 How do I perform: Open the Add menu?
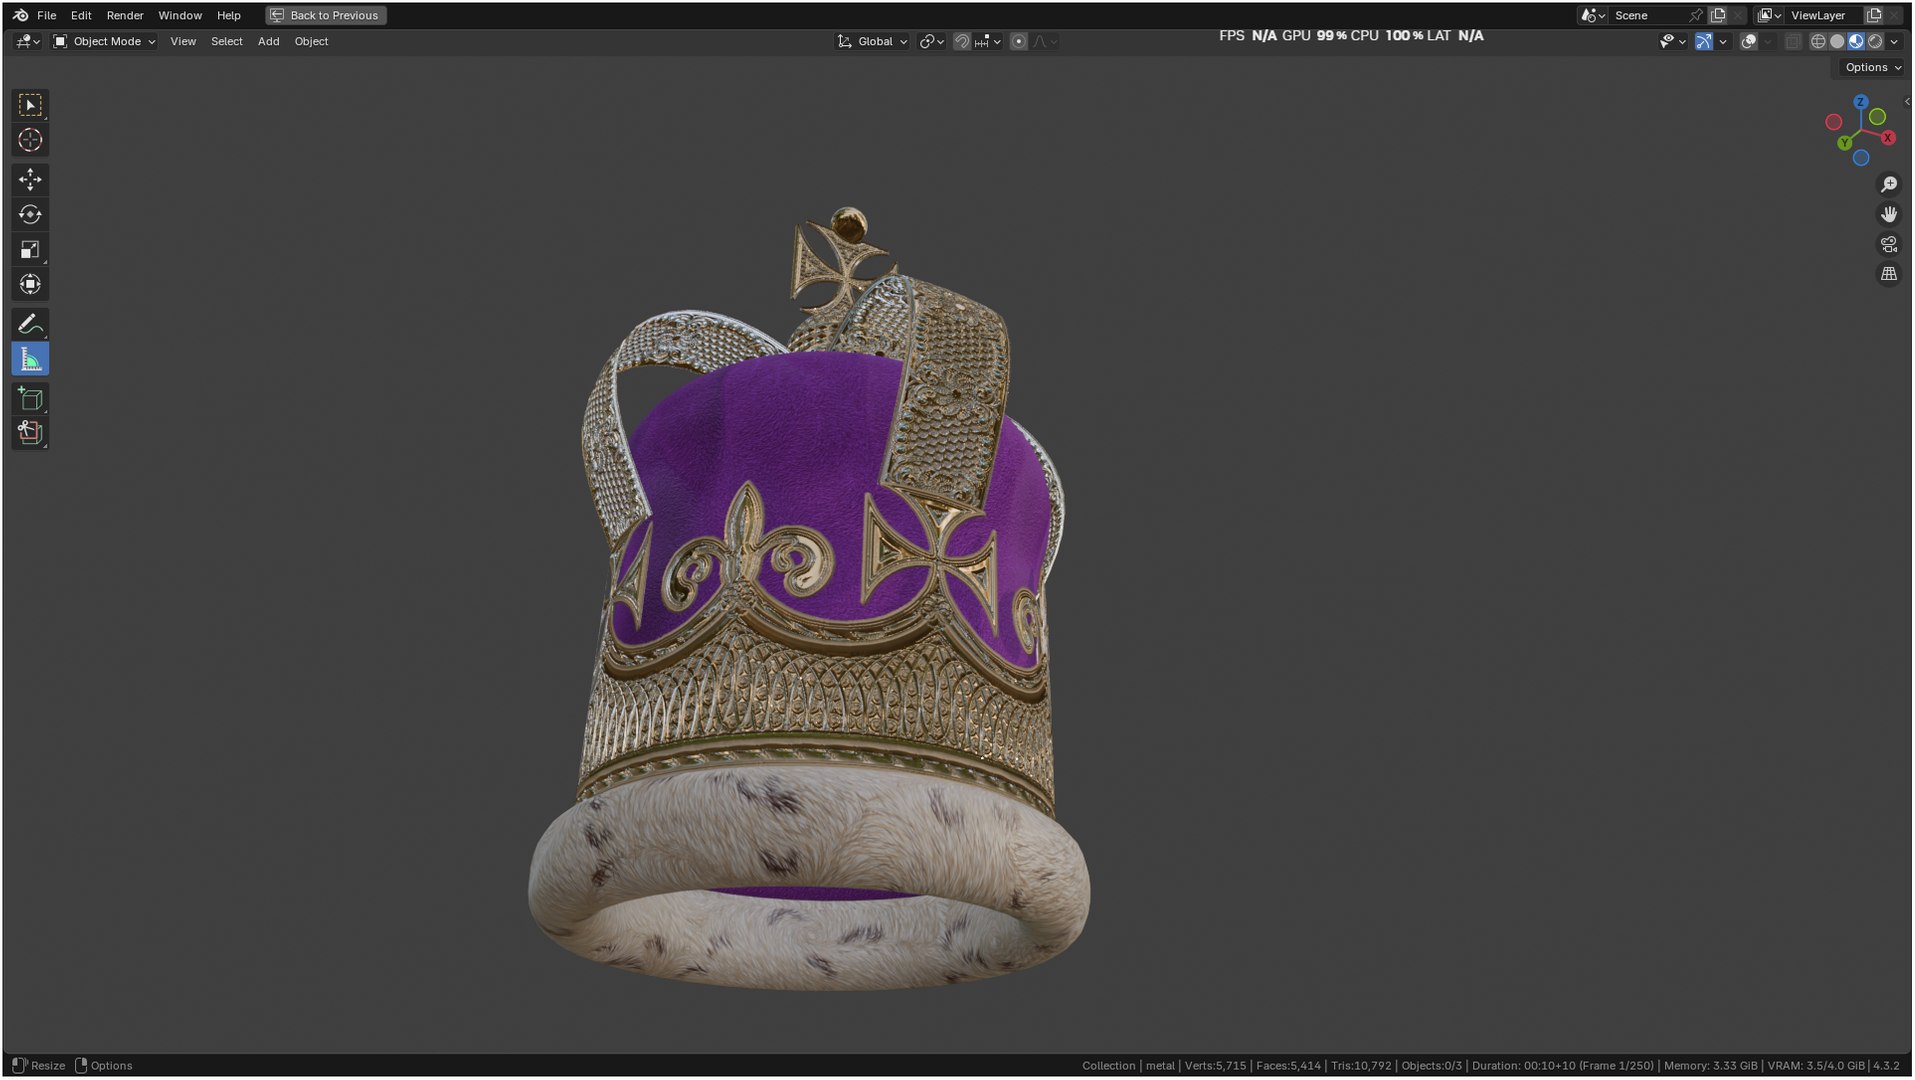(x=269, y=41)
